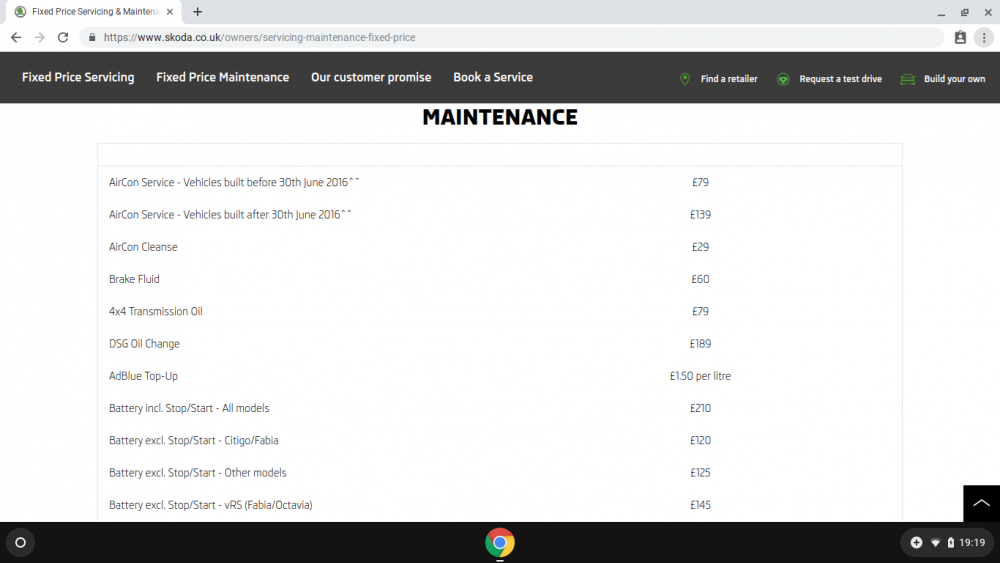Open Fixed Price Maintenance menu item

click(223, 77)
